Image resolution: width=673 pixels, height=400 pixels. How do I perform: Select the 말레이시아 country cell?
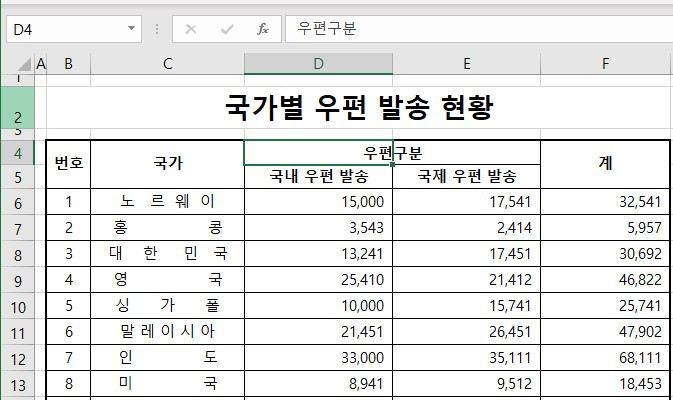click(167, 332)
